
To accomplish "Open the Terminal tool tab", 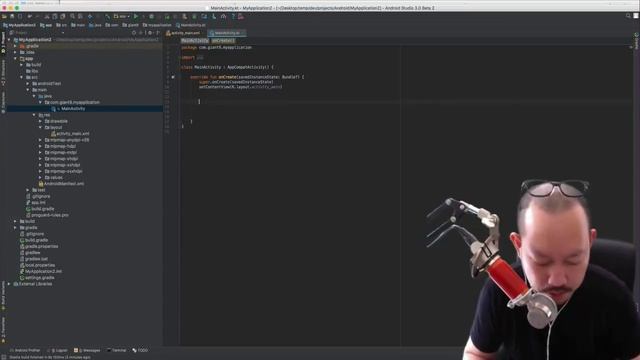I will (x=117, y=350).
